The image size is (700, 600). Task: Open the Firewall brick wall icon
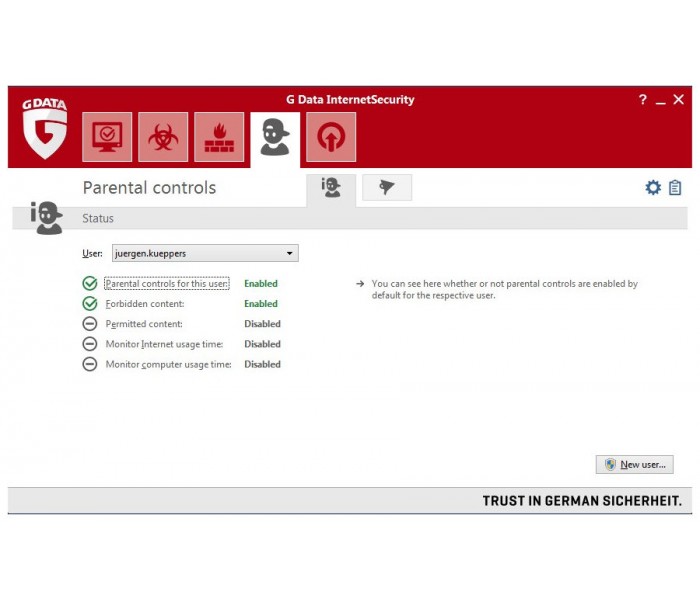pos(219,137)
